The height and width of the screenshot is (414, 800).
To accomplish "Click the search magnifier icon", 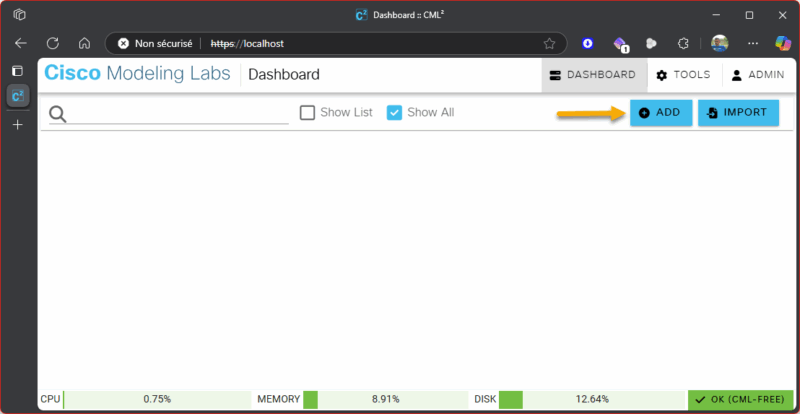I will click(x=58, y=114).
